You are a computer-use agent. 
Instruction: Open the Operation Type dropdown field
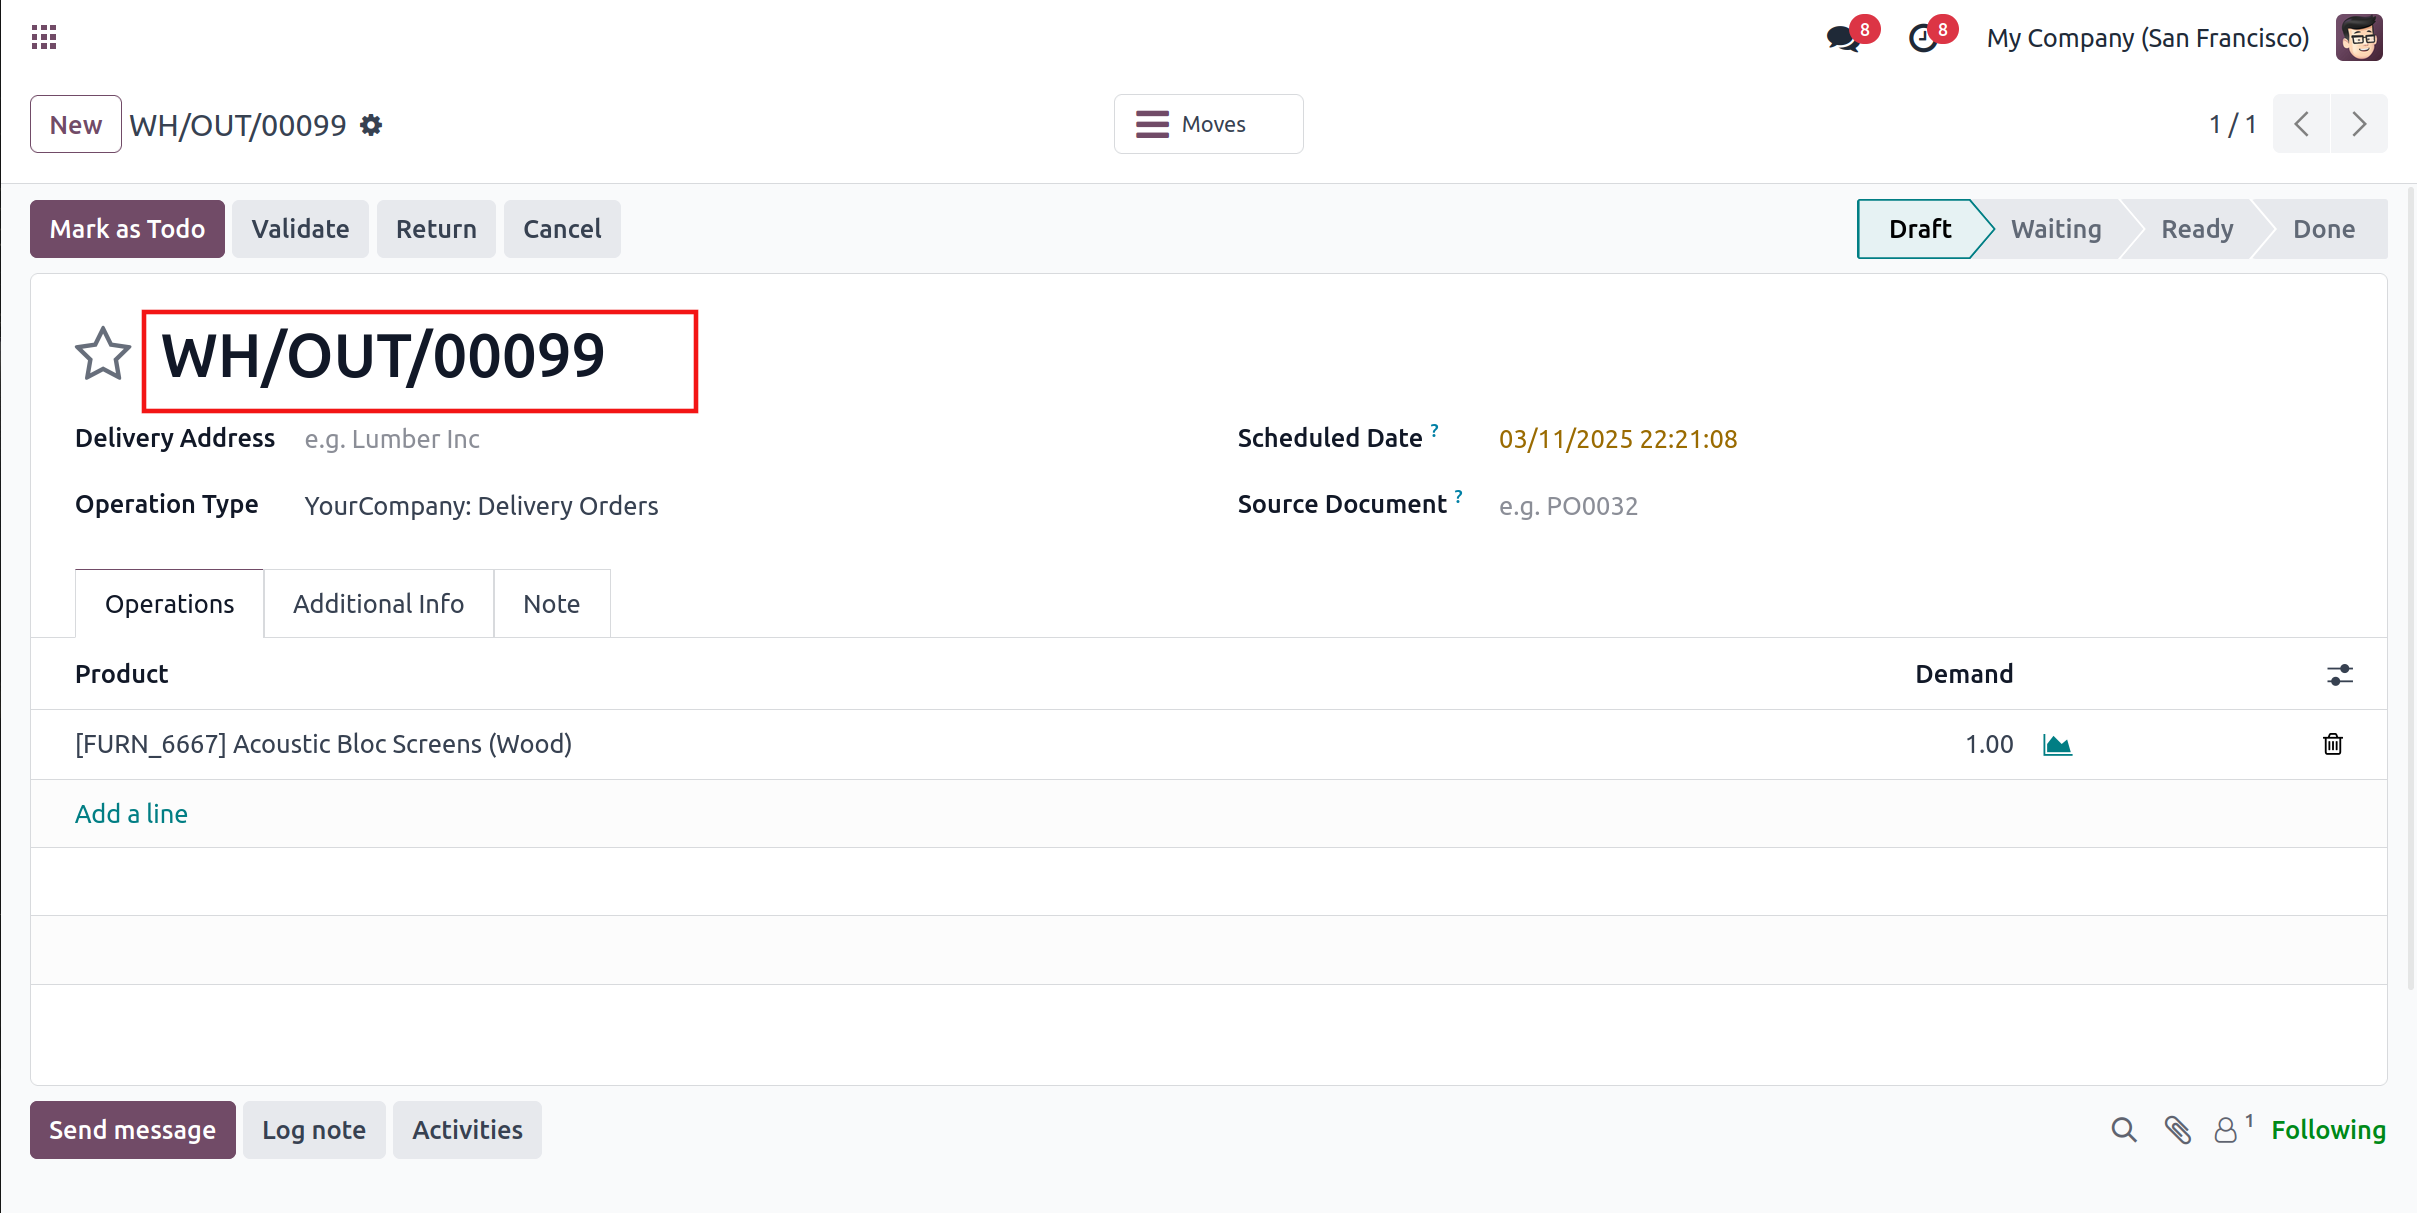[x=481, y=506]
